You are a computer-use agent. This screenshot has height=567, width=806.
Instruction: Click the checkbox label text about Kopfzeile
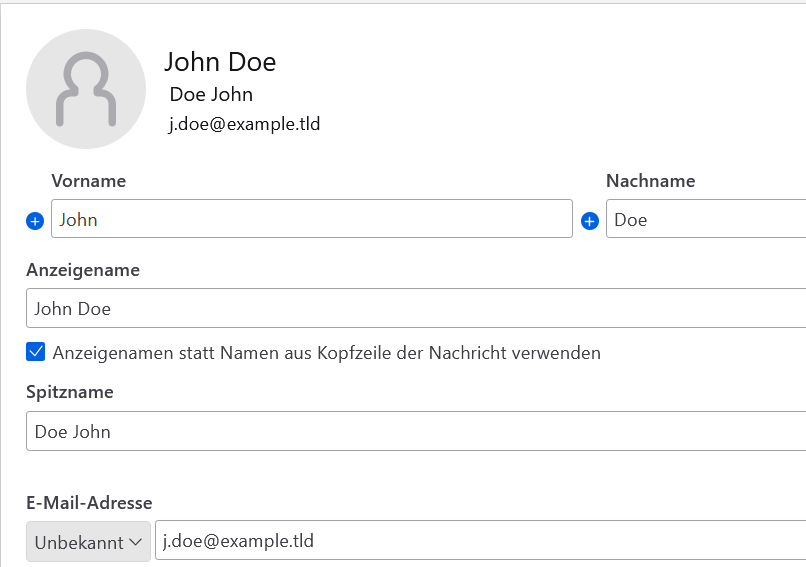click(326, 353)
